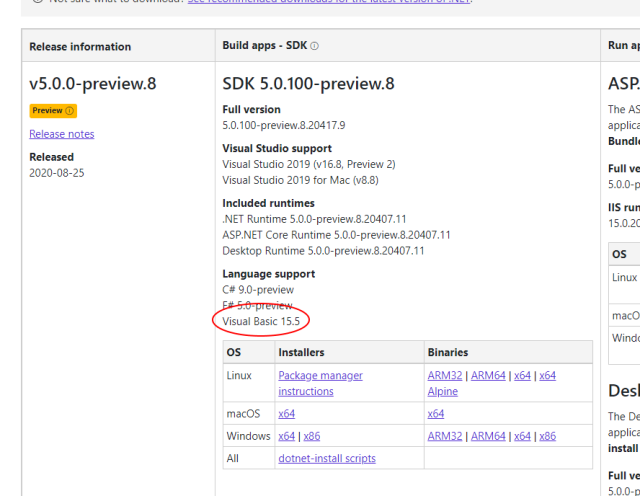This screenshot has width=640, height=496.
Task: Download macOS x64 binaries
Action: pos(436,414)
